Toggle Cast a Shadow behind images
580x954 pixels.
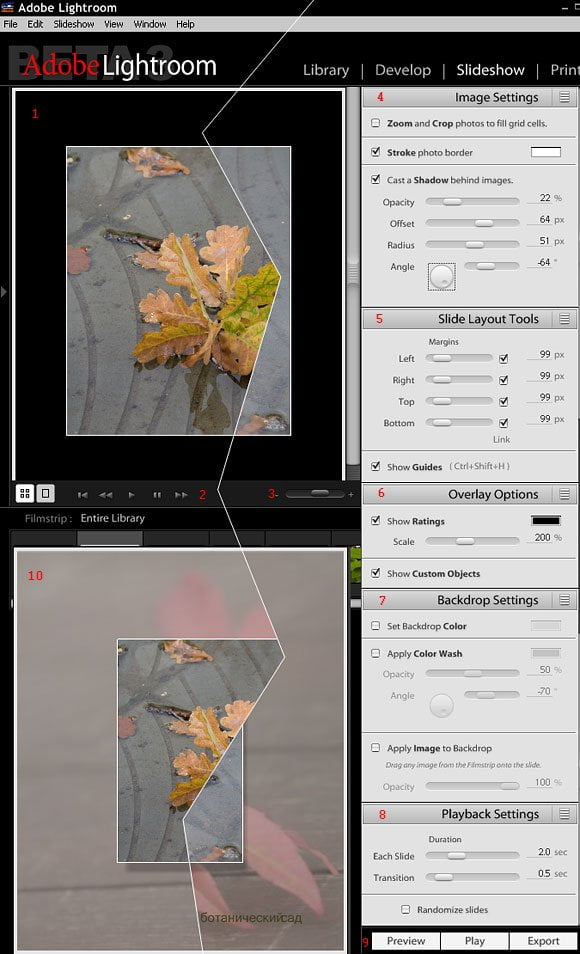click(x=376, y=179)
